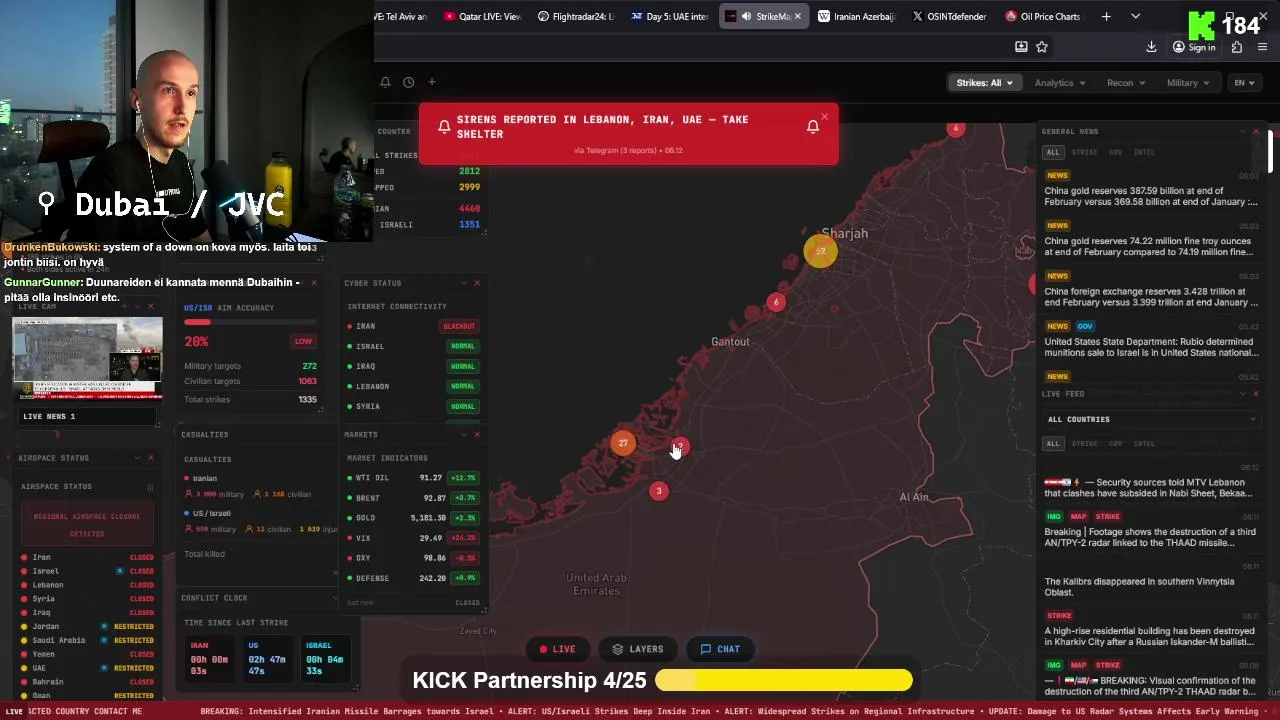Click the VIX 29.49 row
The height and width of the screenshot is (720, 1280).
(x=413, y=538)
